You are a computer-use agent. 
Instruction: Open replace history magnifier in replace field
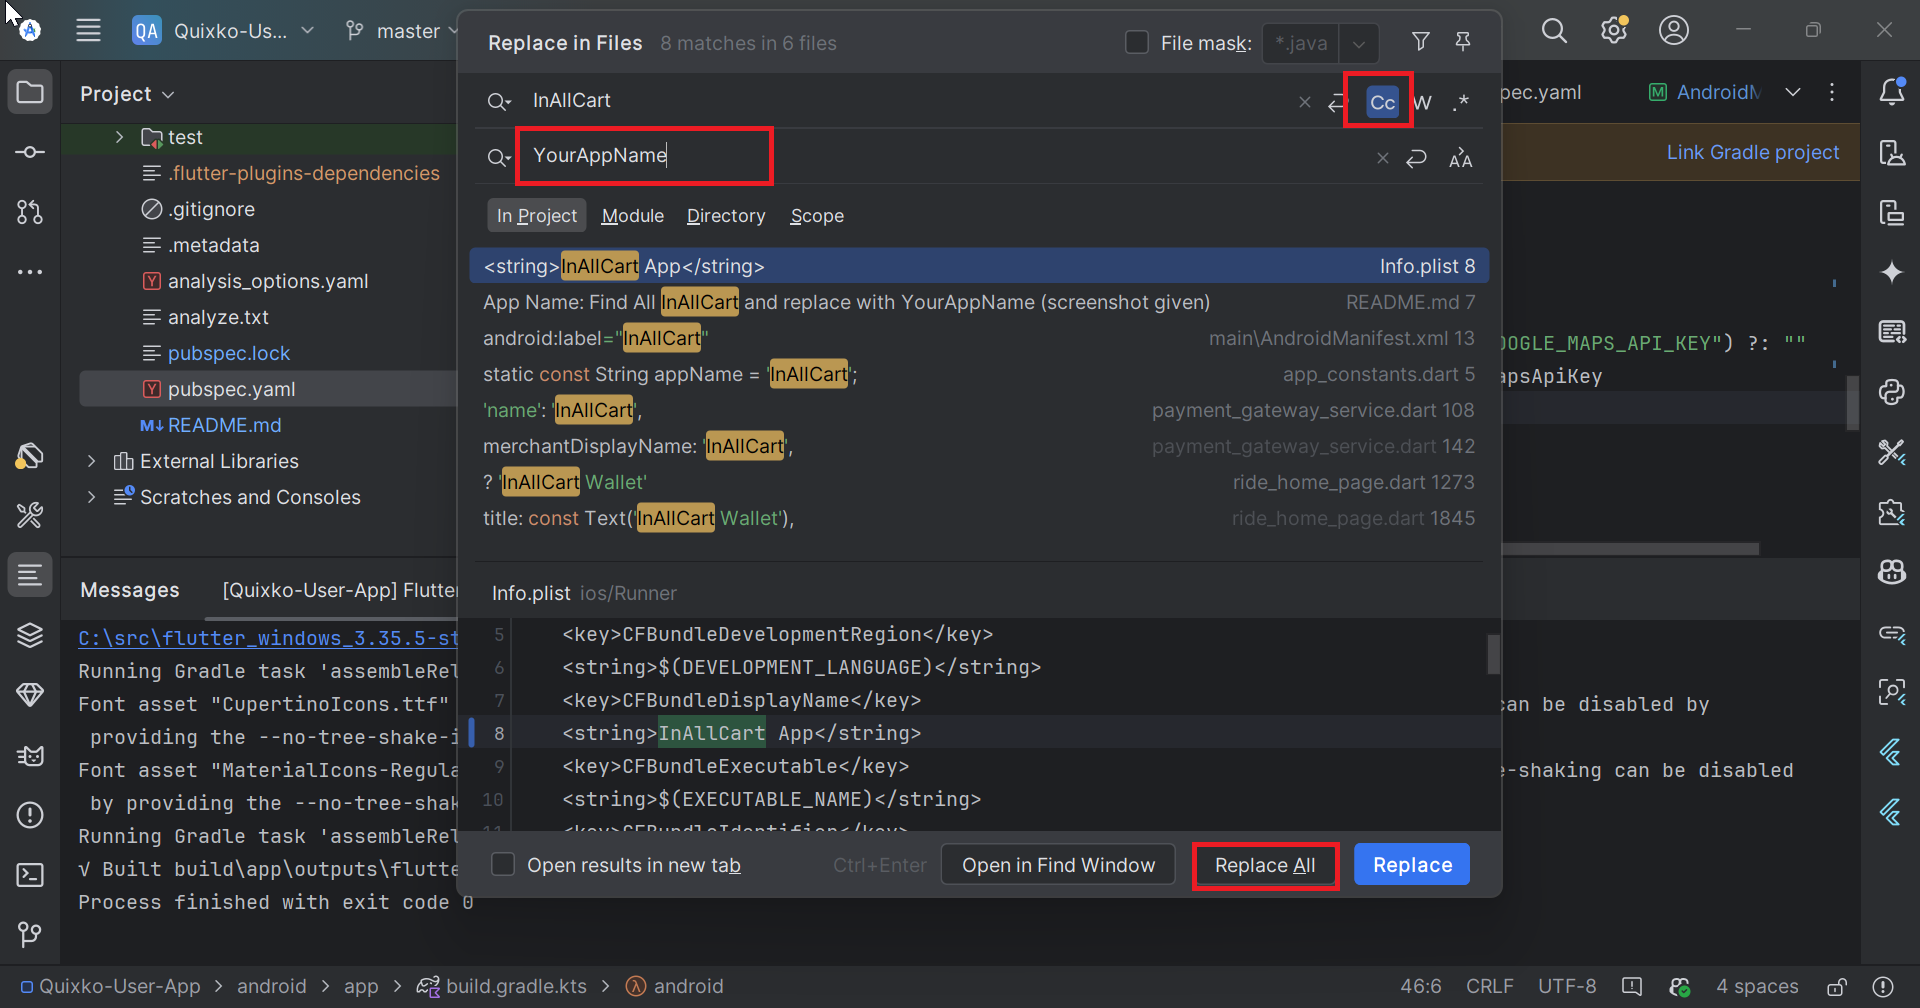(498, 157)
